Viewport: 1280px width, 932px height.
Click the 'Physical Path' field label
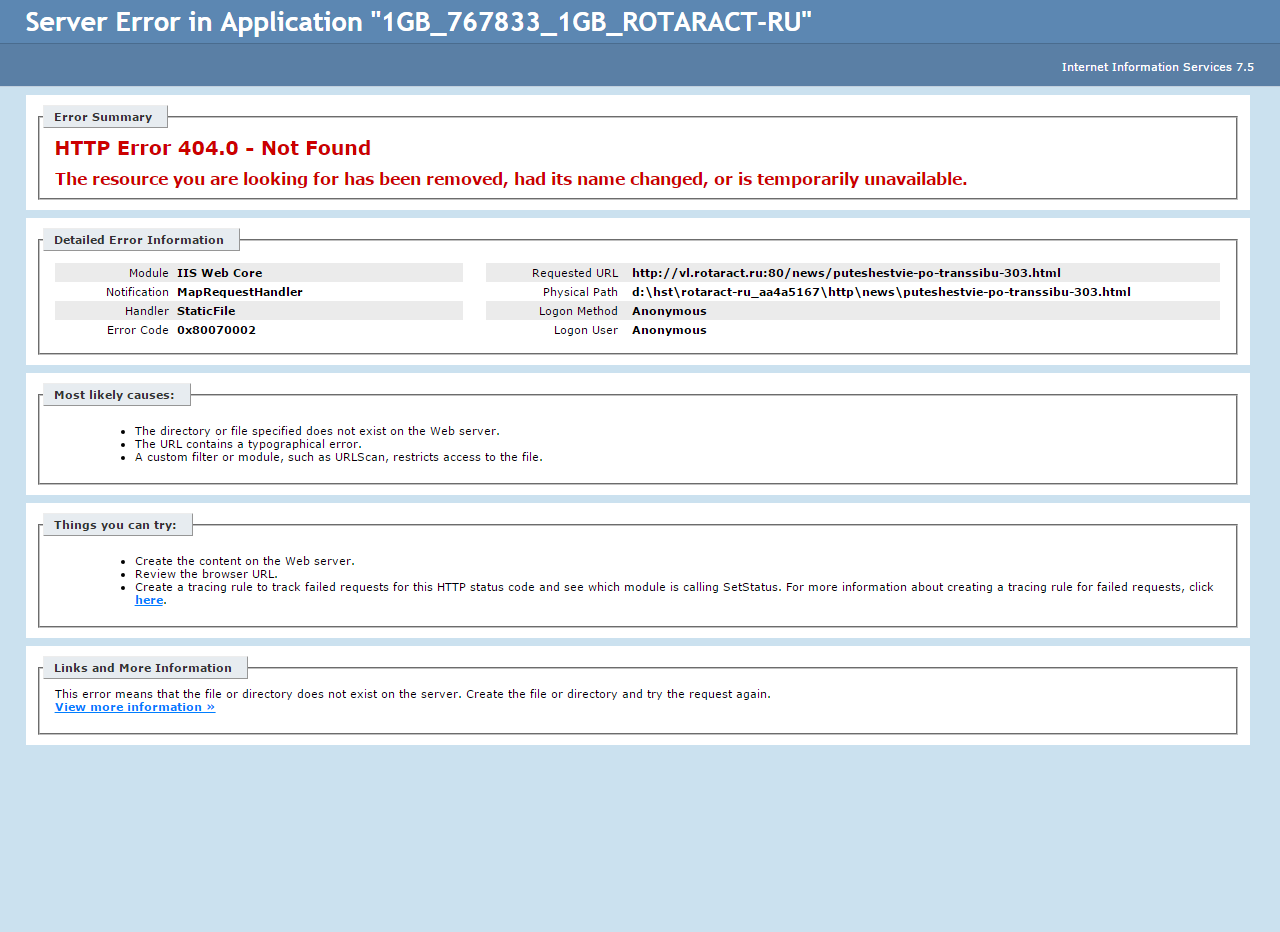point(580,292)
